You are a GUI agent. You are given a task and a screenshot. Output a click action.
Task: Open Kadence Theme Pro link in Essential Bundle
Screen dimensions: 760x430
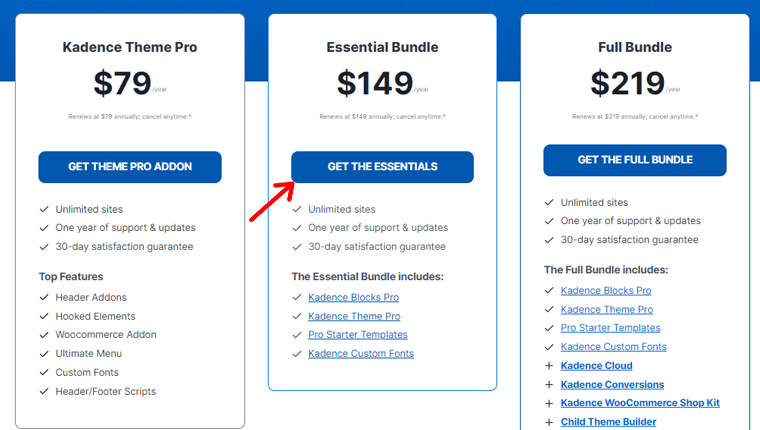(x=354, y=316)
